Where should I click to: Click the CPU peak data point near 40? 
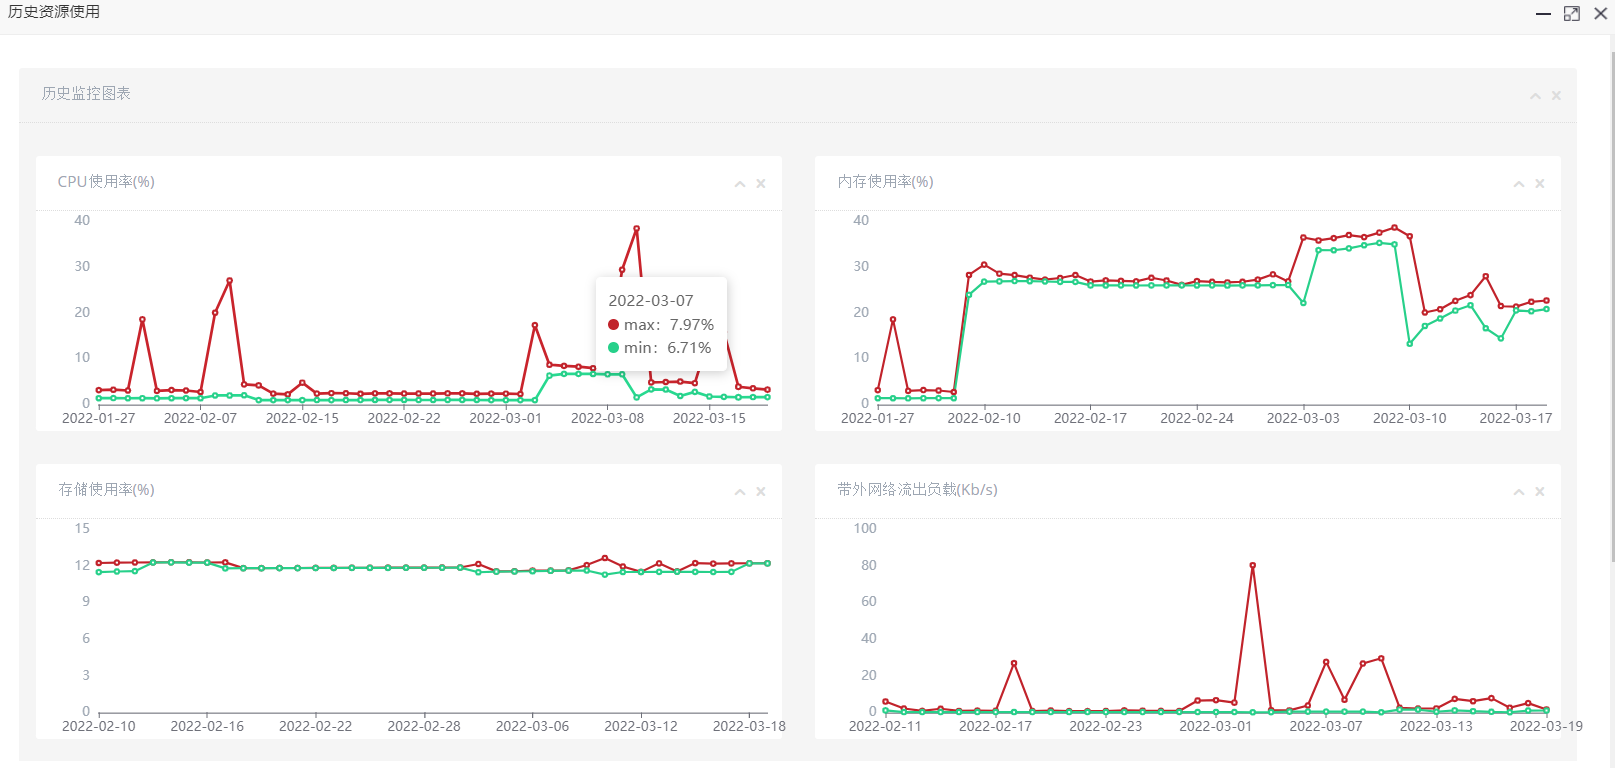pos(636,229)
